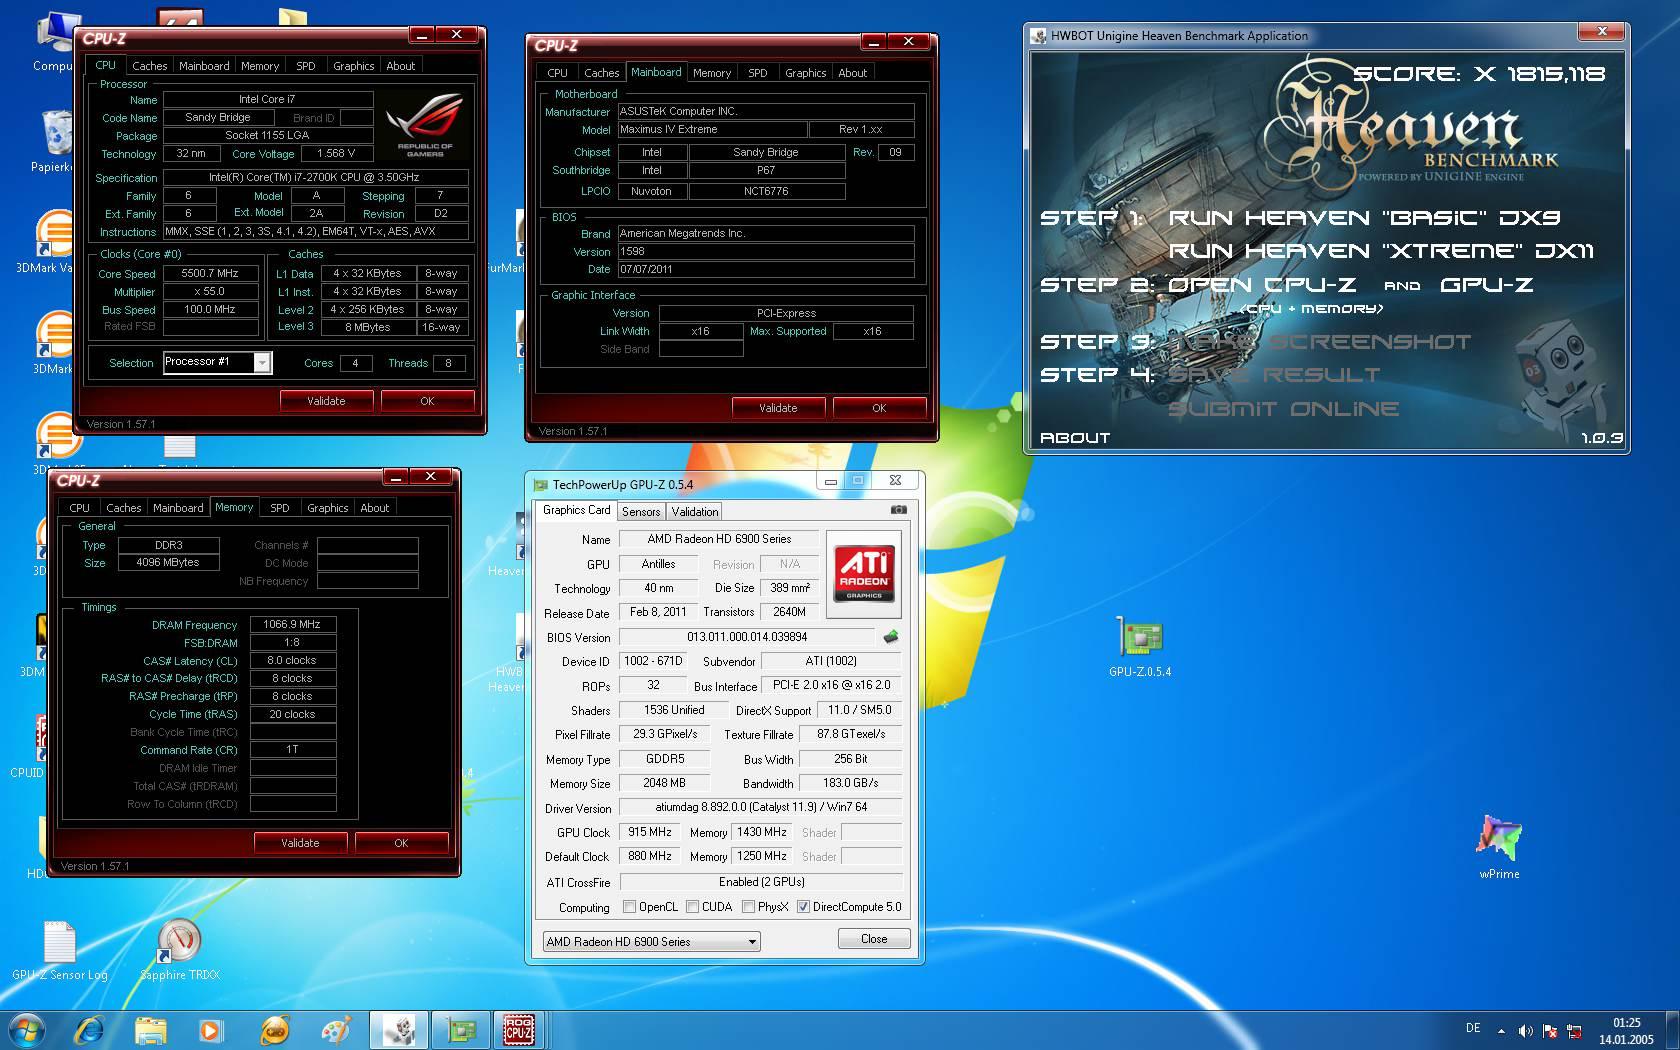Open the wPrime desktop icon
This screenshot has width=1680, height=1050.
(1499, 847)
